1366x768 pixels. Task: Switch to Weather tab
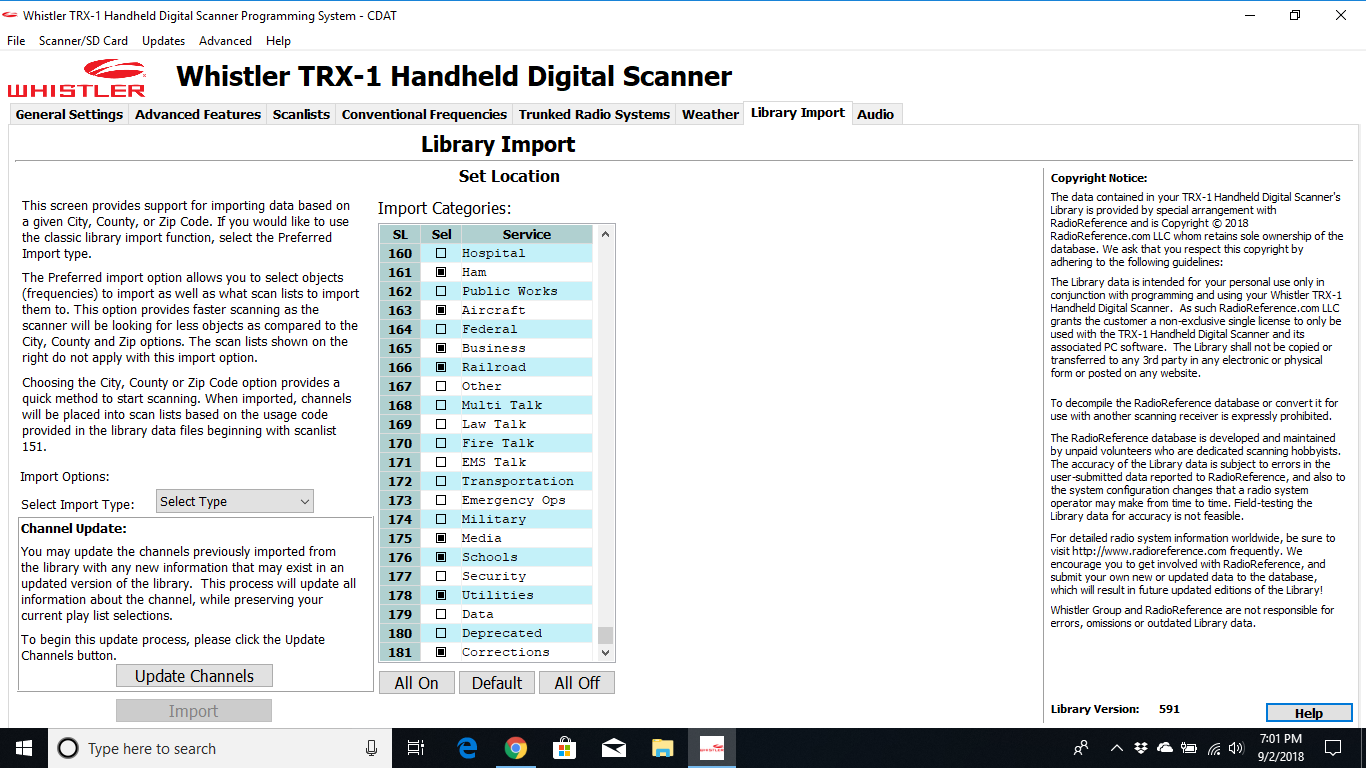click(710, 114)
